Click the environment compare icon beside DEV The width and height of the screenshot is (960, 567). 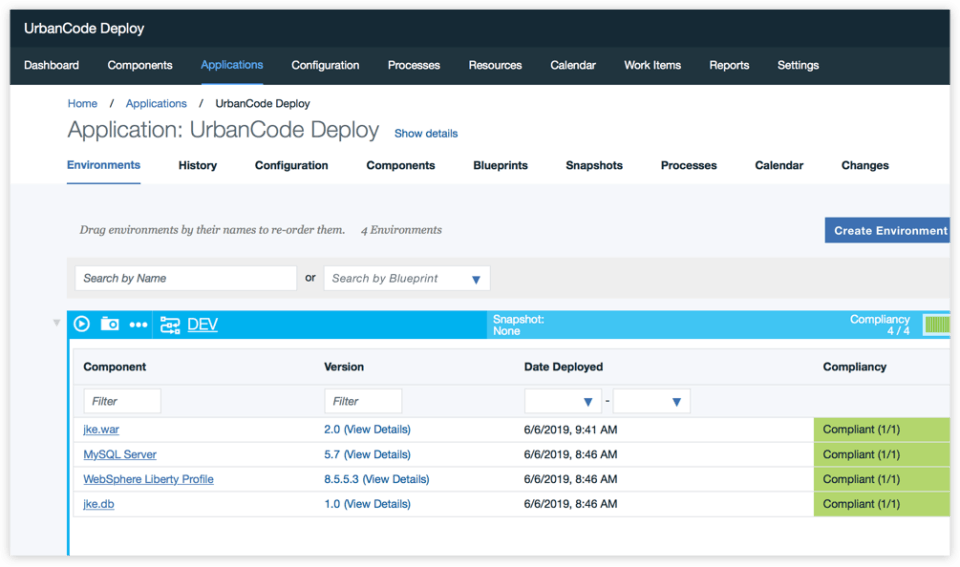(170, 325)
